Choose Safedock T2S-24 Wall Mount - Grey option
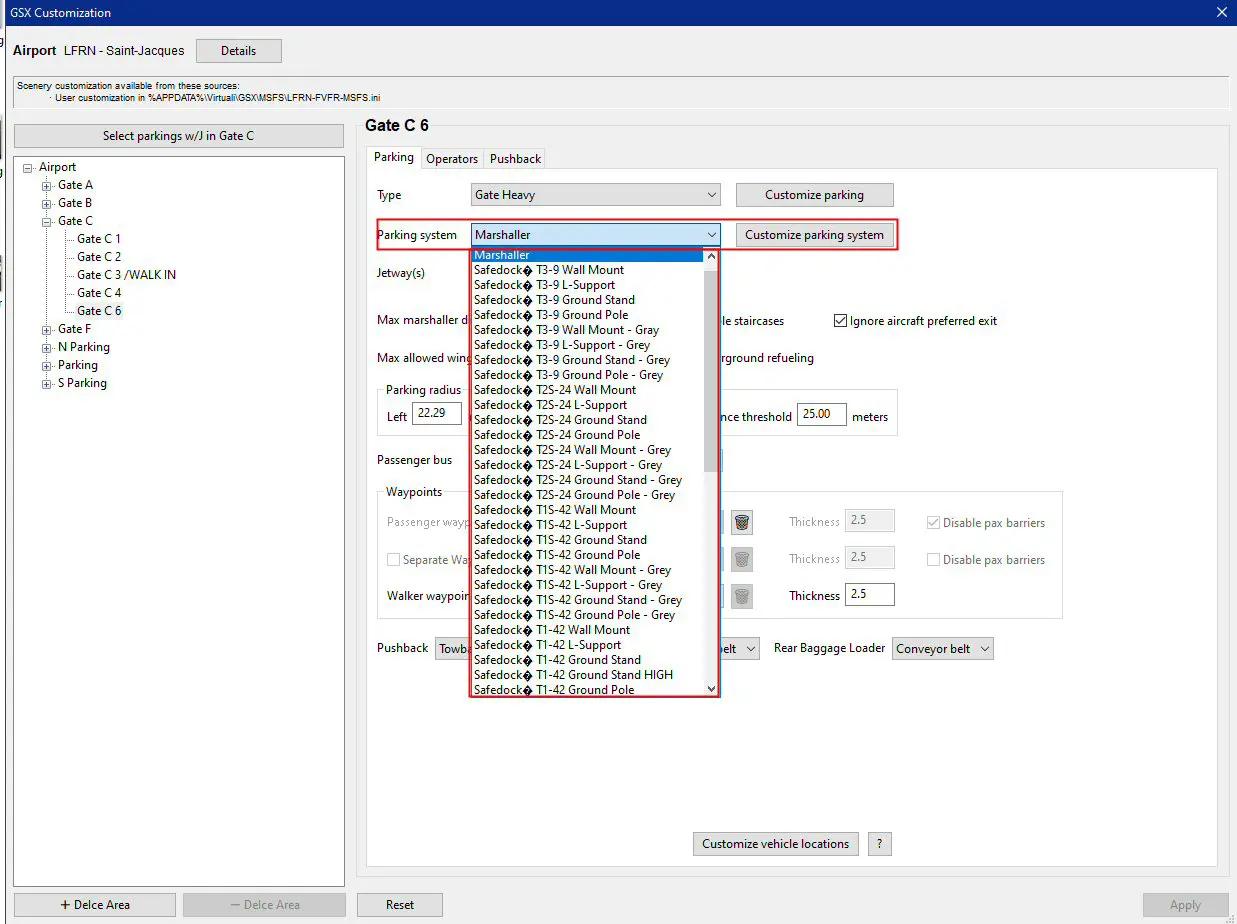The image size is (1237, 924). tap(588, 450)
